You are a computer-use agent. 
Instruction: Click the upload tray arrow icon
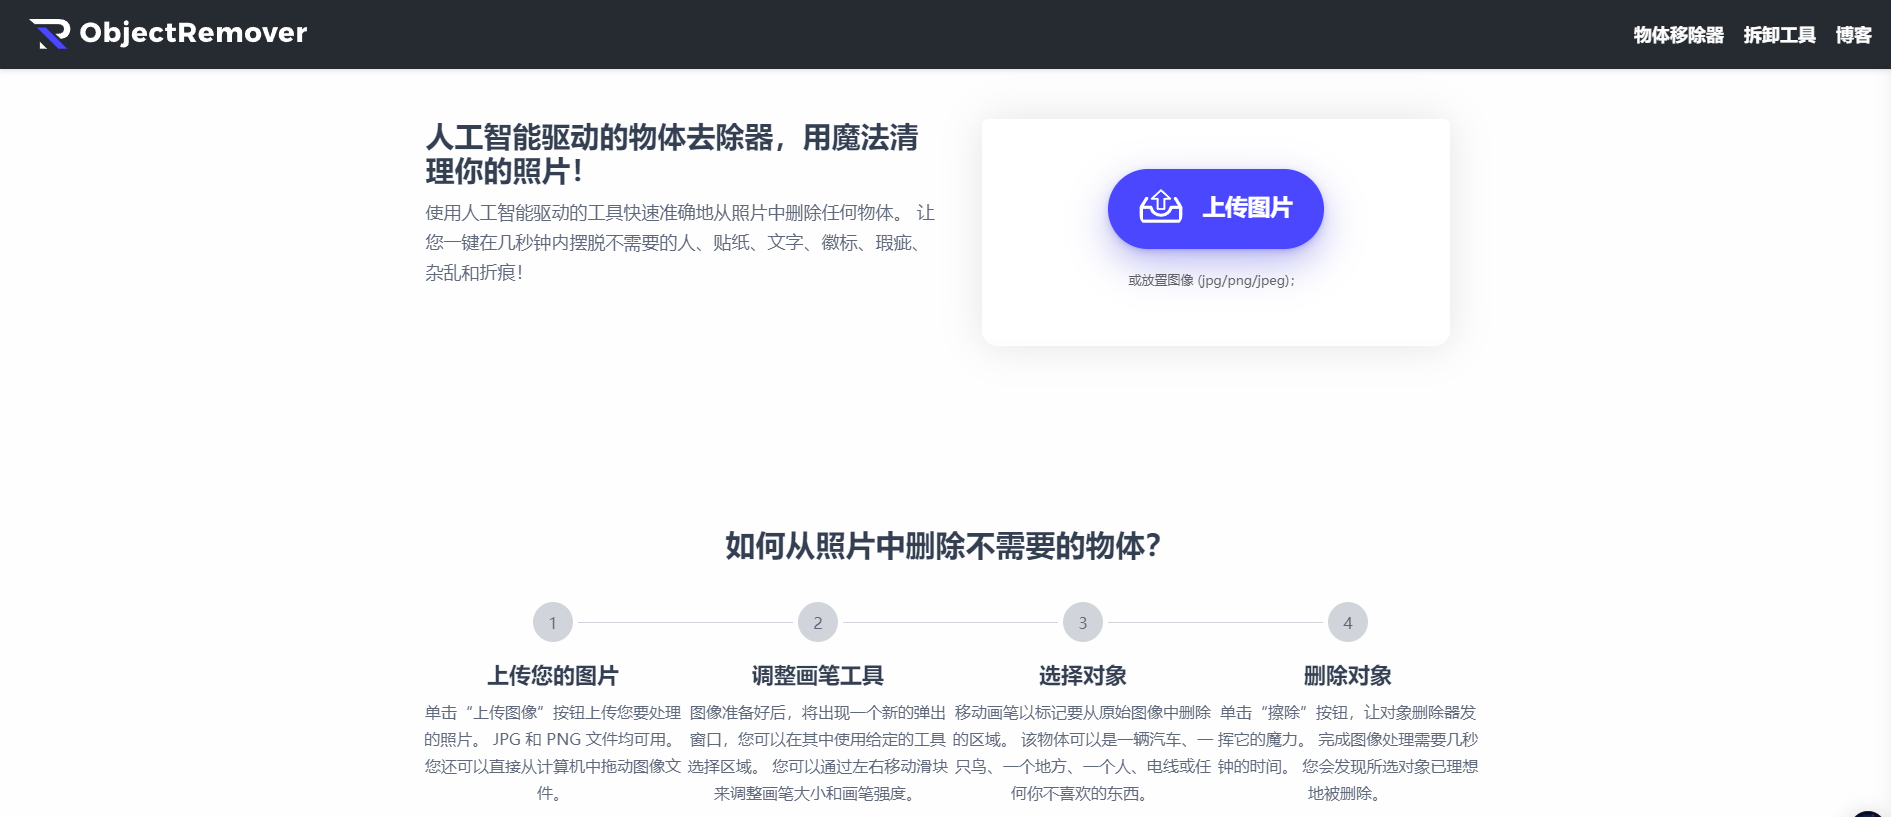point(1160,207)
